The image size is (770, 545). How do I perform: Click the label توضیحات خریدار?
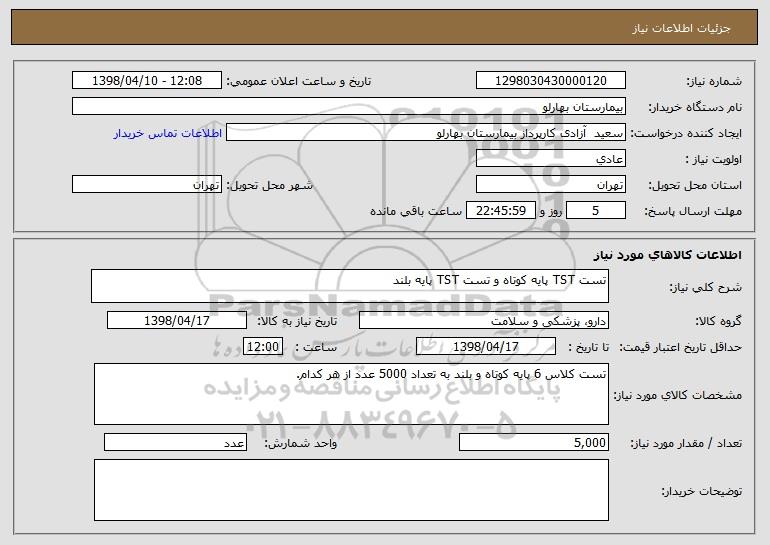[702, 491]
